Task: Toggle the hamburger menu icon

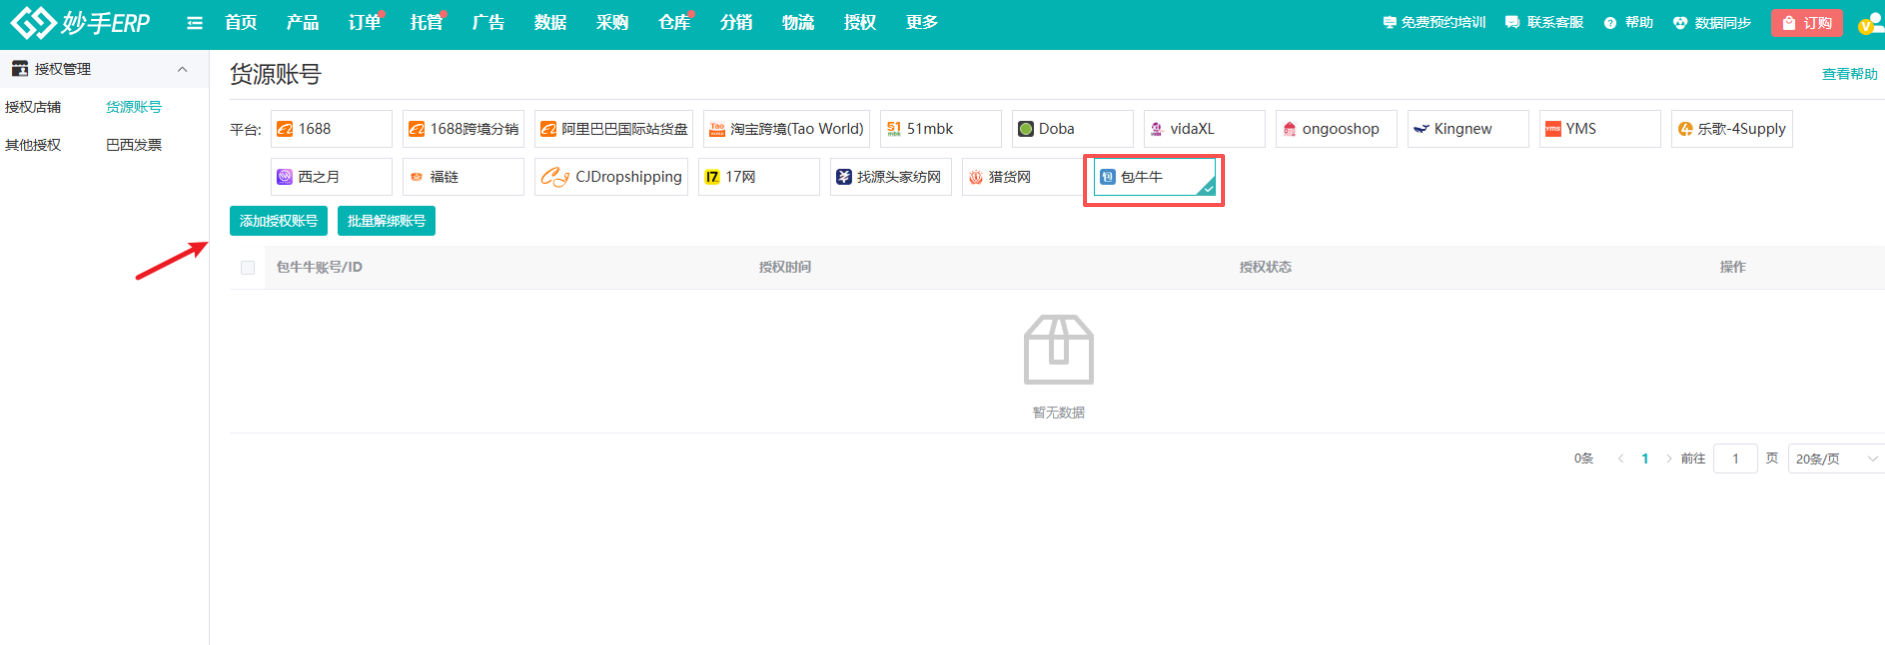Action: 195,23
